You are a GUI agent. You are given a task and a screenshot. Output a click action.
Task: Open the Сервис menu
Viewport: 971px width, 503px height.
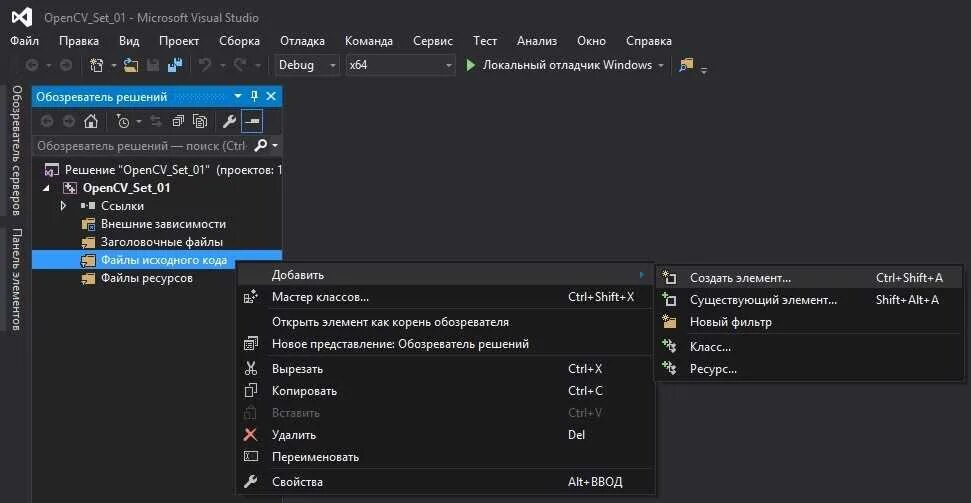pos(433,41)
